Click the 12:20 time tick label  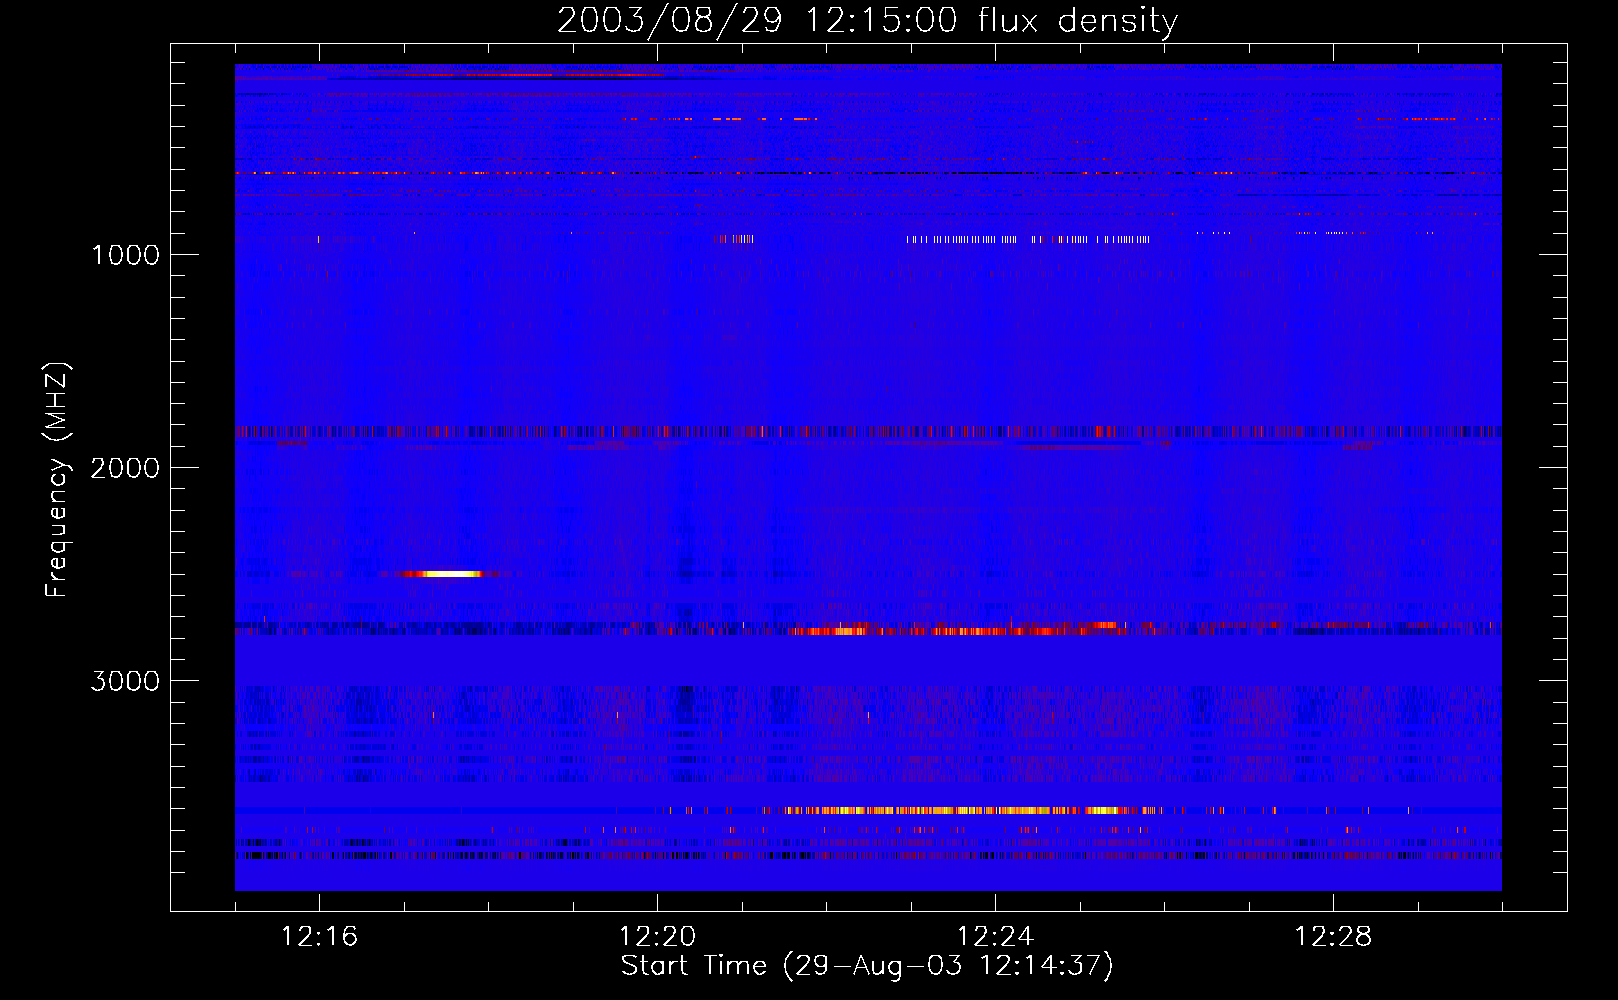(657, 937)
